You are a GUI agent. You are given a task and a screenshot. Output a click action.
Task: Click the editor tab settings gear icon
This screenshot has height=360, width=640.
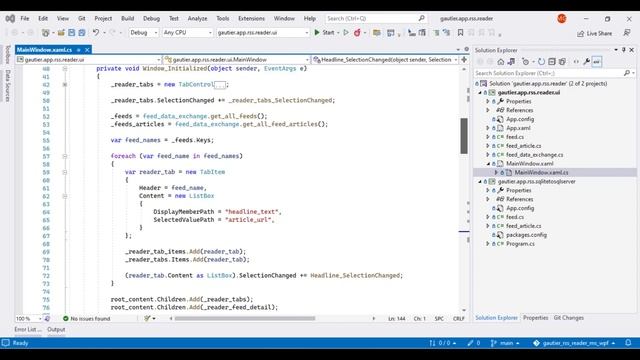click(467, 49)
